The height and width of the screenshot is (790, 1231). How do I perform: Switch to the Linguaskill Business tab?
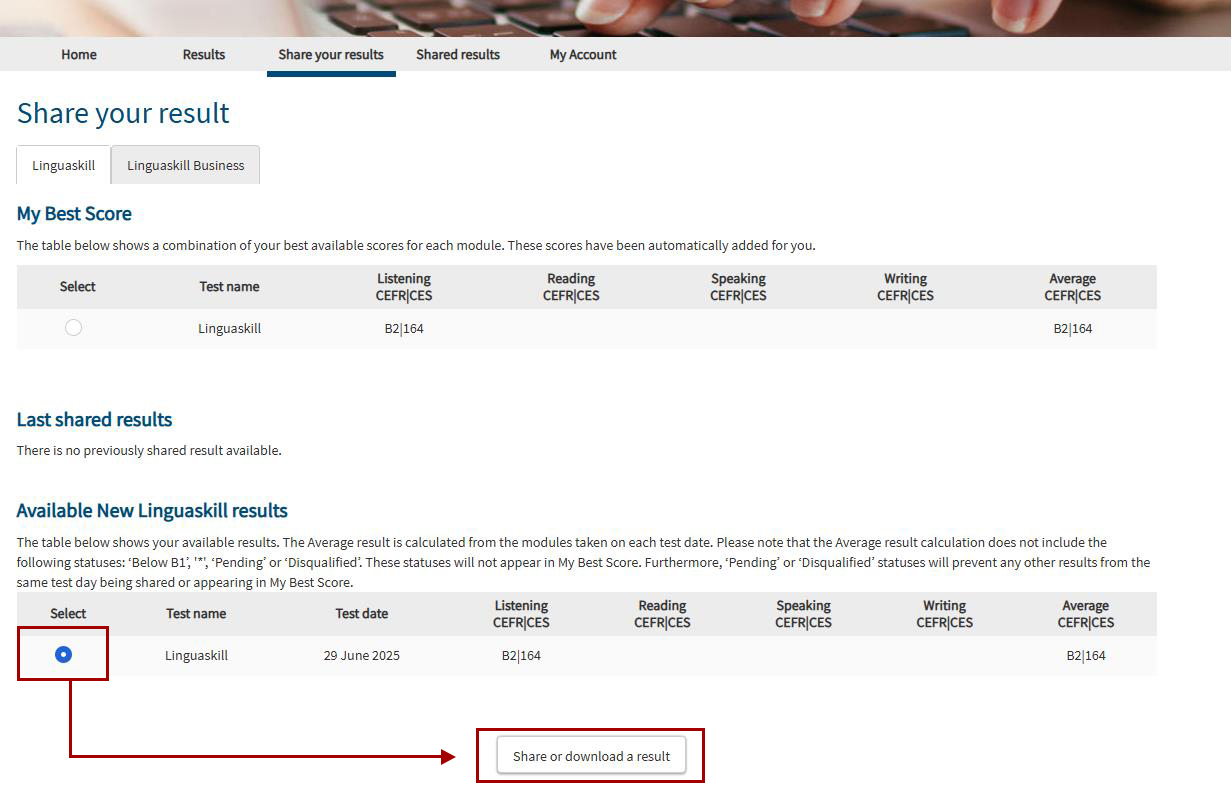(x=186, y=165)
